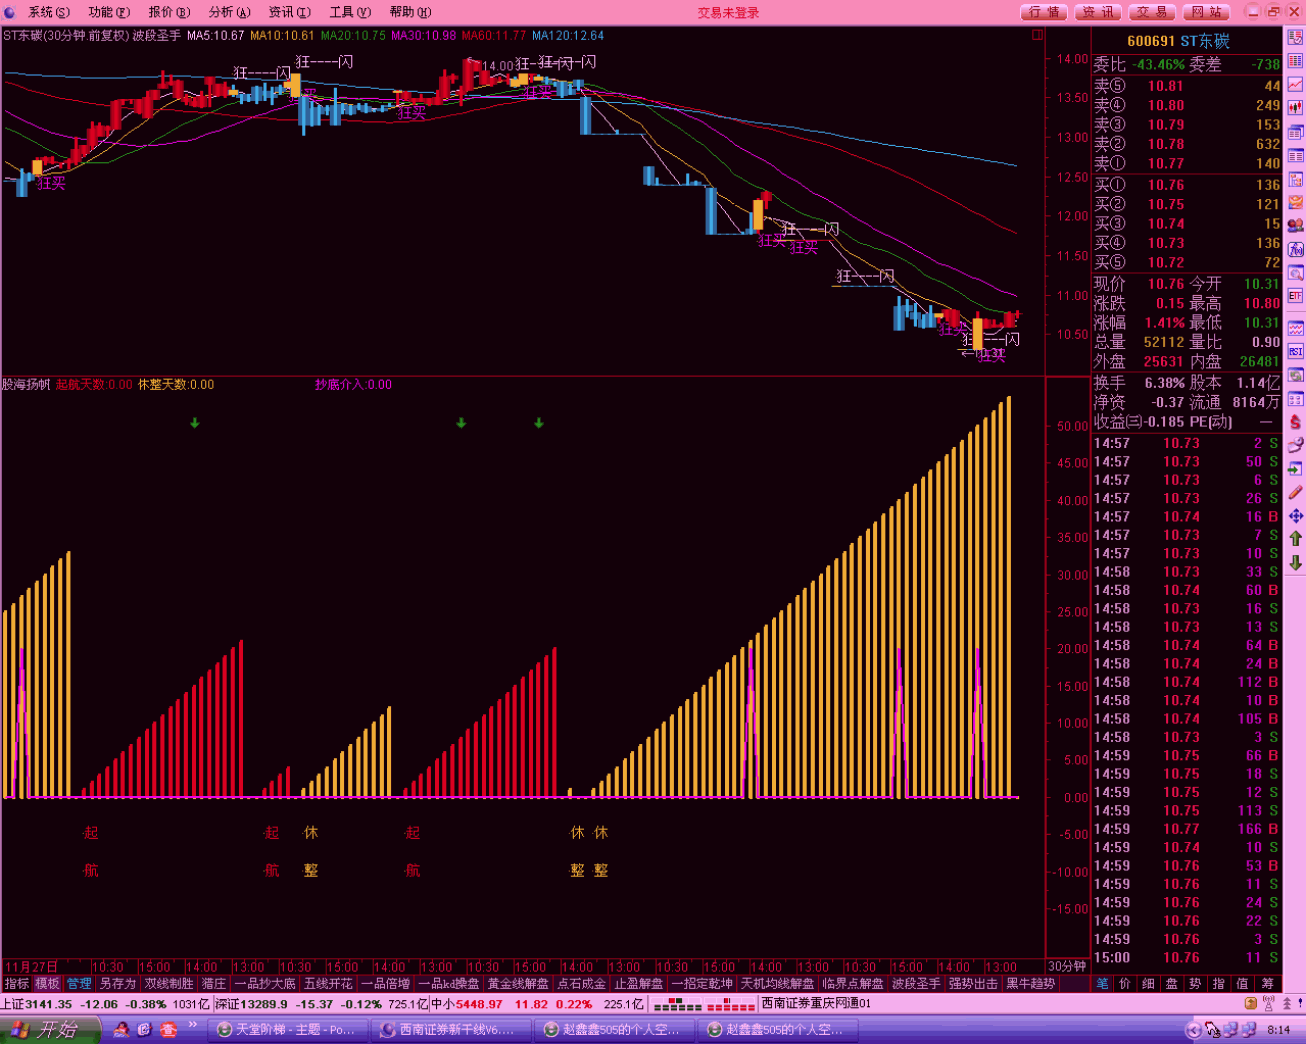Open the 系统(S) menu
This screenshot has height=1044, width=1306.
48,12
